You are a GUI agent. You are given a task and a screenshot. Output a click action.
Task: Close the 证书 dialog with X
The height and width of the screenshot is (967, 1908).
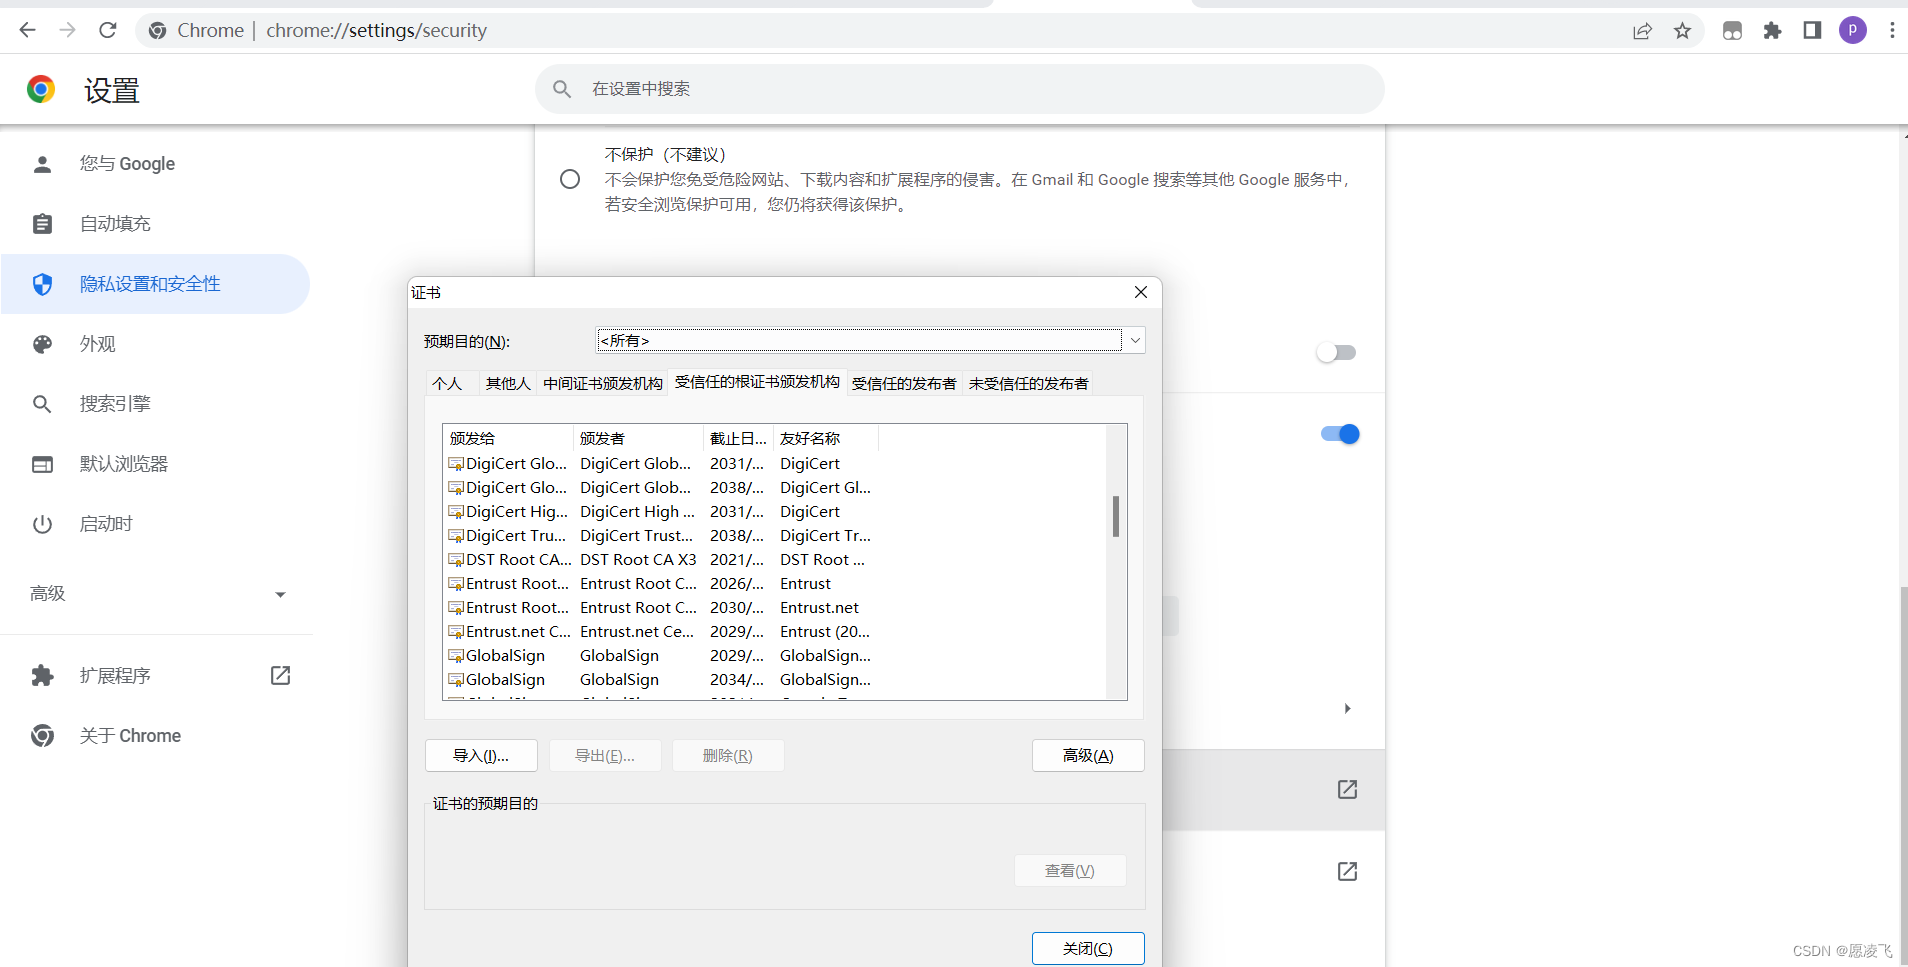click(x=1141, y=292)
